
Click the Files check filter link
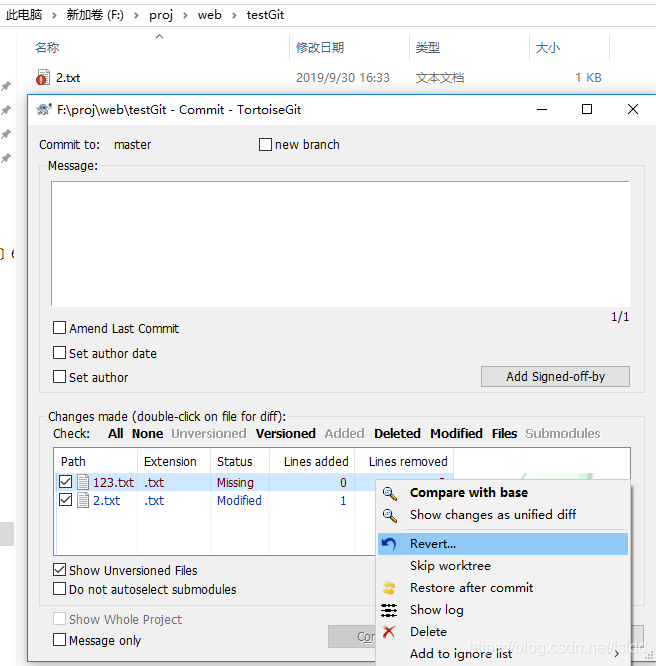tap(504, 434)
